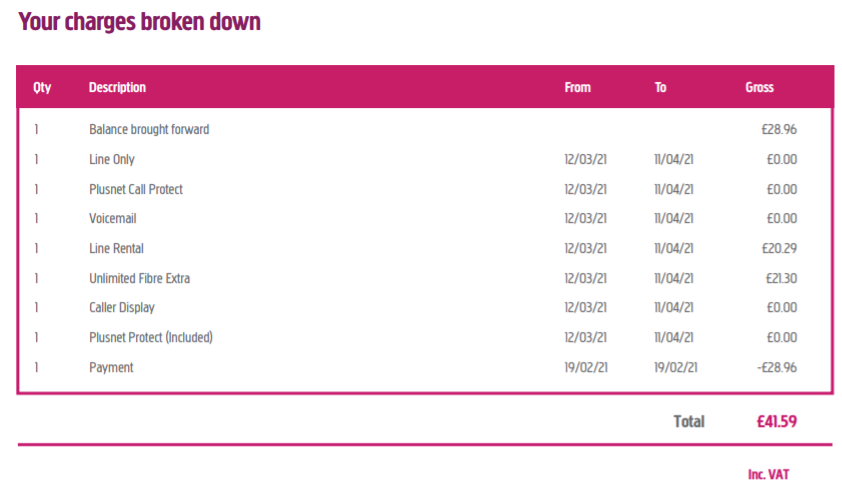
Task: Select the 'Line Only' description
Action: pos(112,159)
